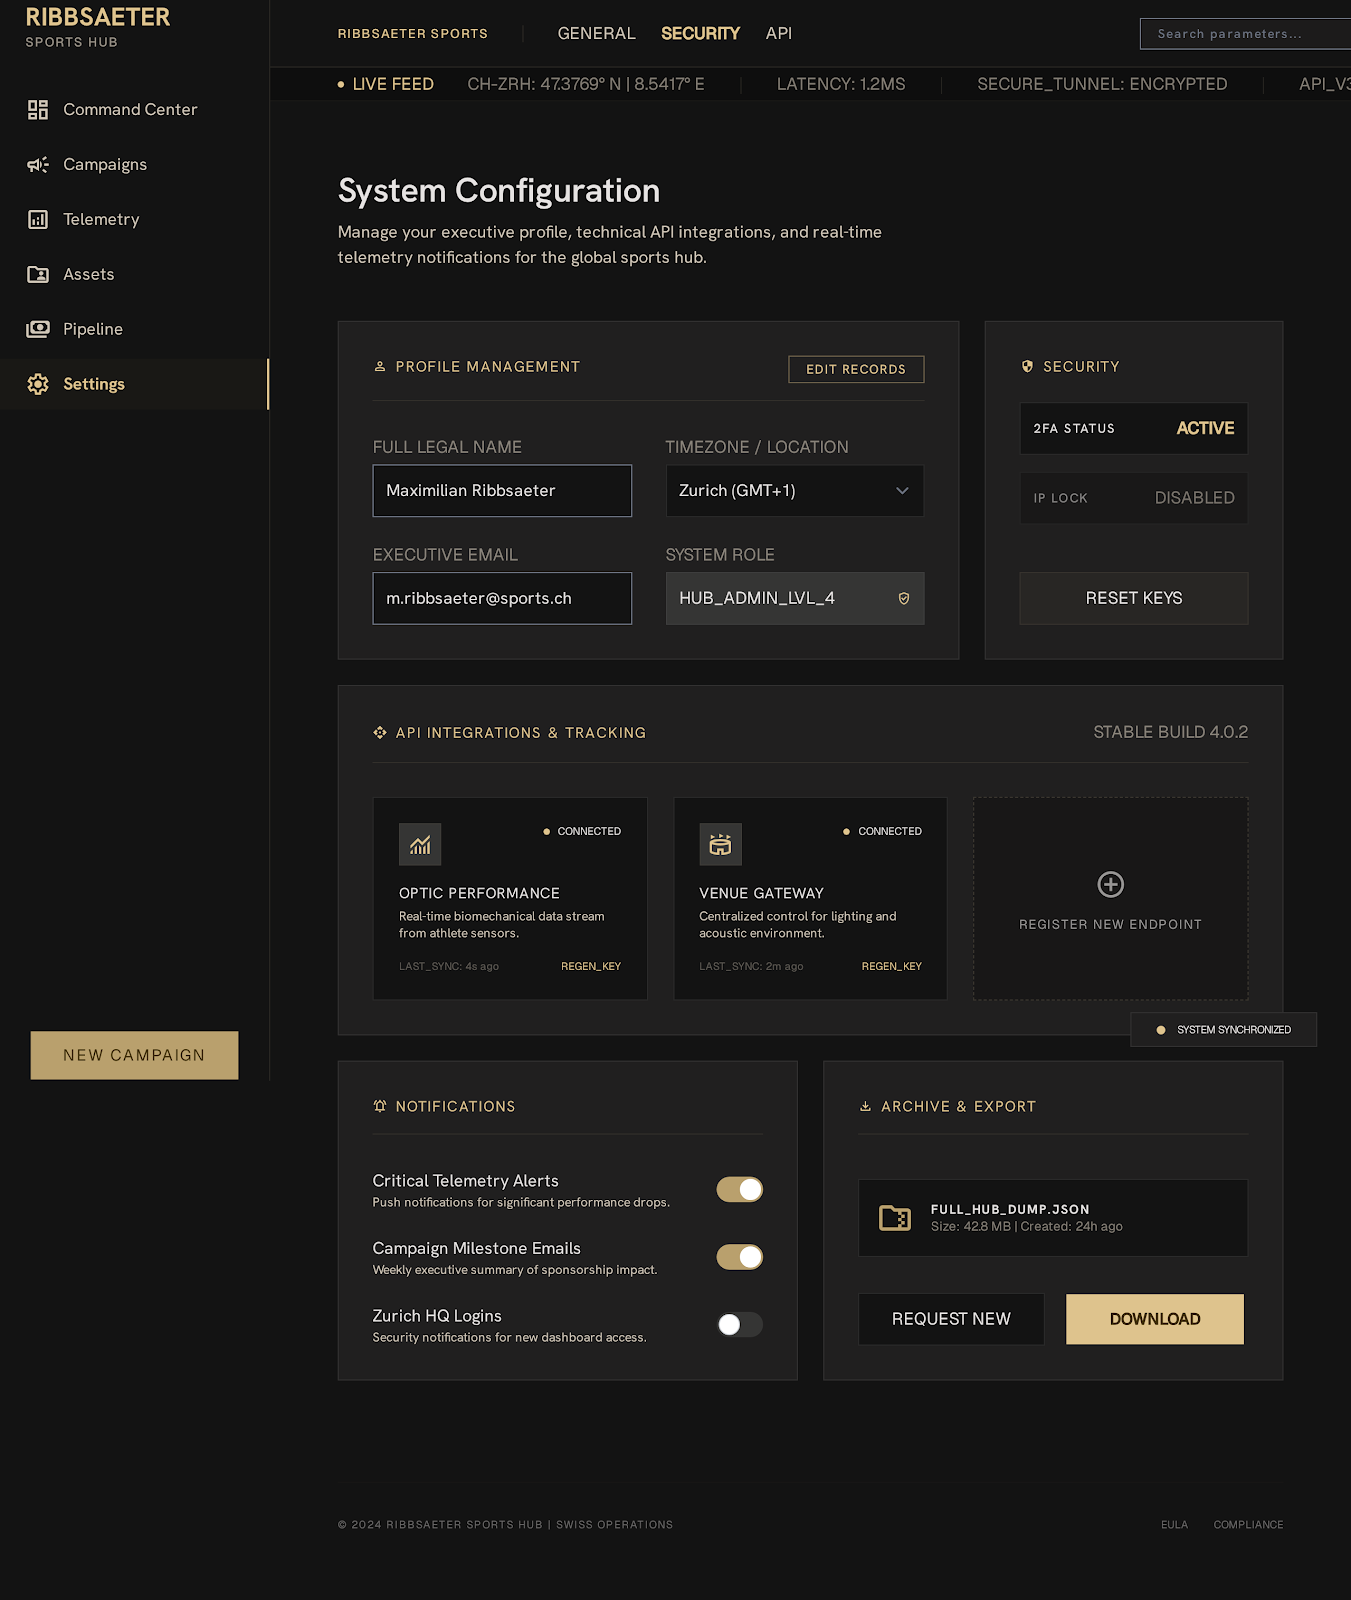This screenshot has width=1351, height=1600.
Task: Open Campaigns in the sidebar
Action: 134,165
